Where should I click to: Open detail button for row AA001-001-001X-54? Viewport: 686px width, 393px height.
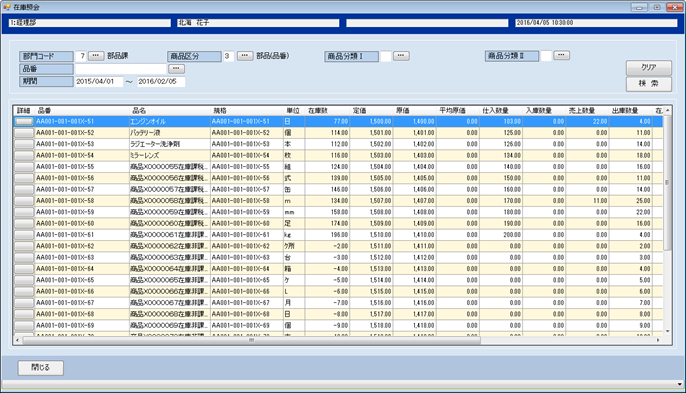point(24,155)
